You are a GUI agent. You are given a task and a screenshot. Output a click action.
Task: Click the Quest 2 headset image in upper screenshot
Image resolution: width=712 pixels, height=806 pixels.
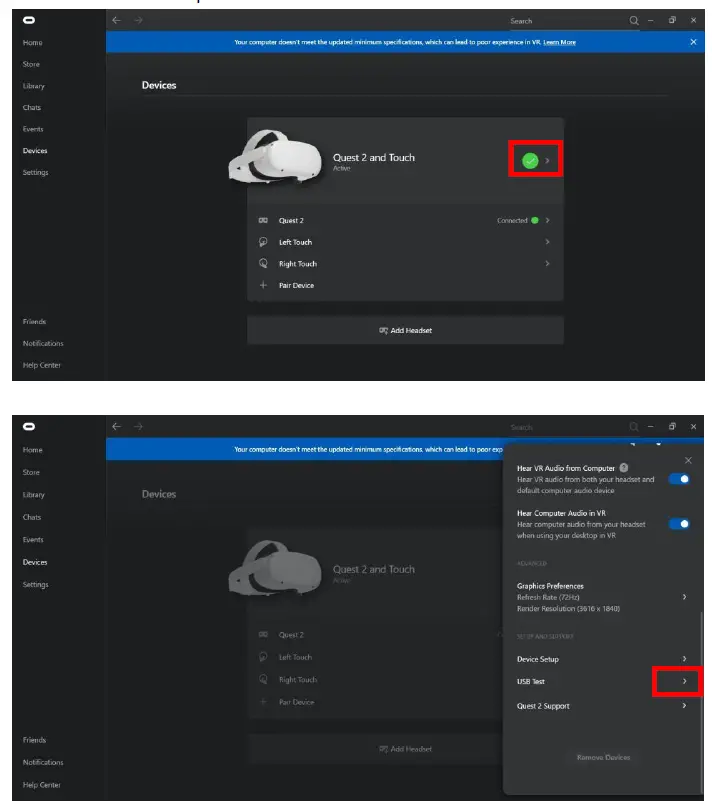coord(276,157)
